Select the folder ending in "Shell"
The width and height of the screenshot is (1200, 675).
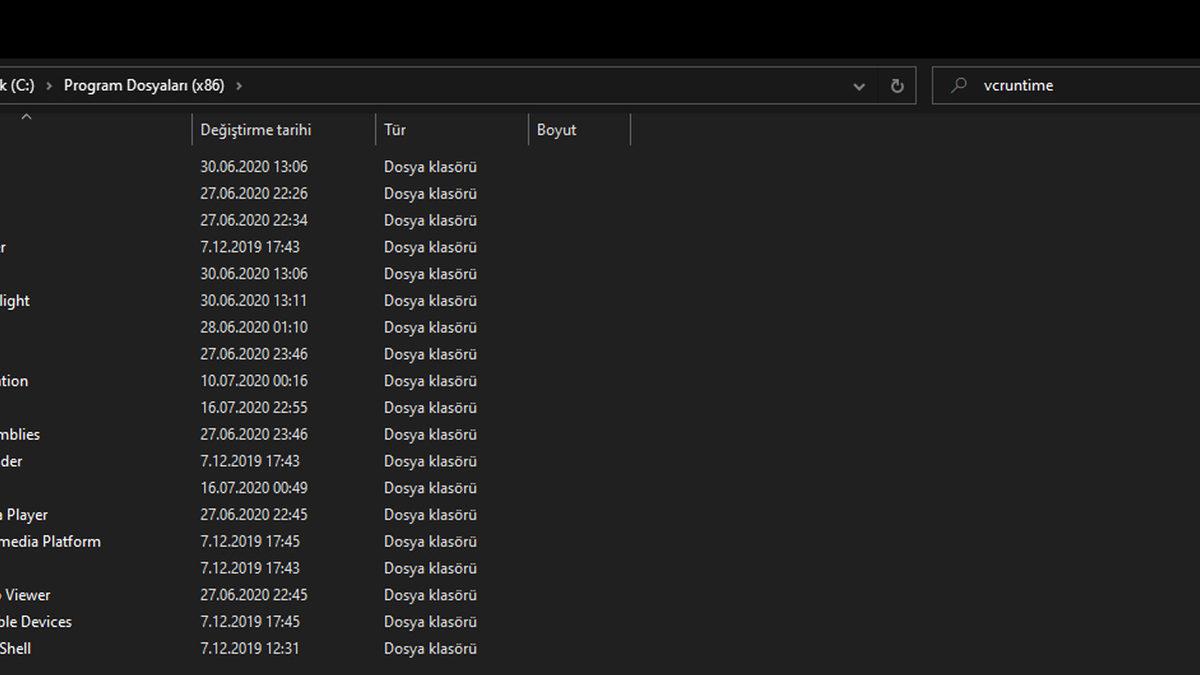tap(16, 649)
